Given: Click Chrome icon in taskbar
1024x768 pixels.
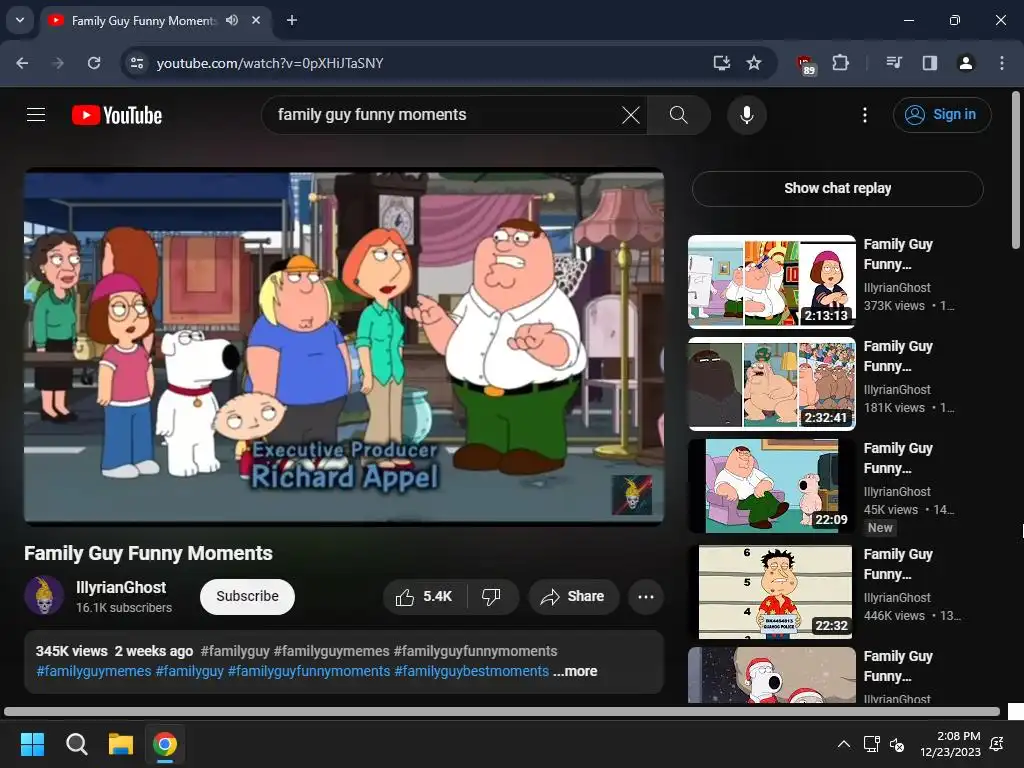Looking at the screenshot, I should pyautogui.click(x=165, y=744).
